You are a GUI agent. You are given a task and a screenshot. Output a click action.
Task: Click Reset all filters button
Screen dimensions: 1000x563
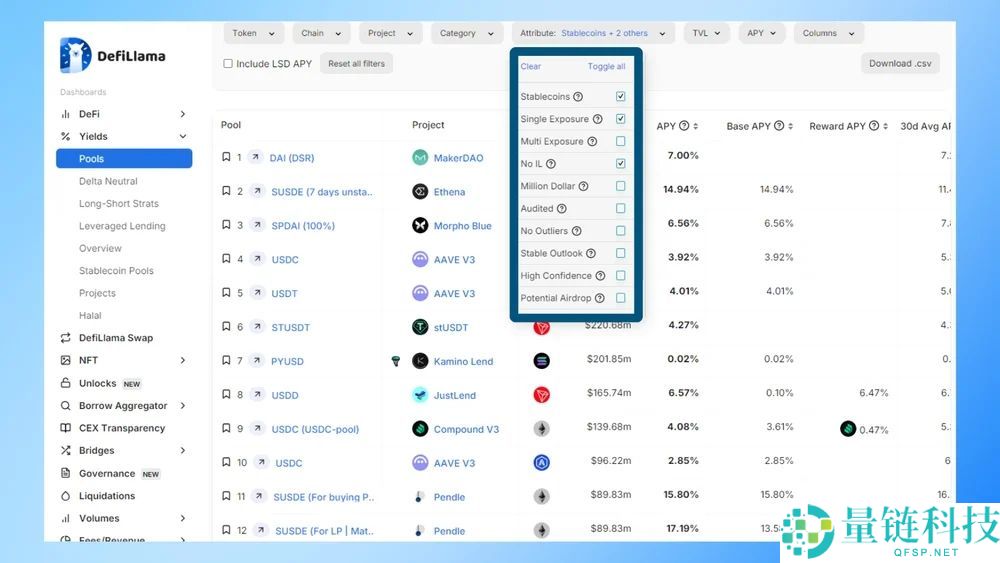pyautogui.click(x=357, y=64)
